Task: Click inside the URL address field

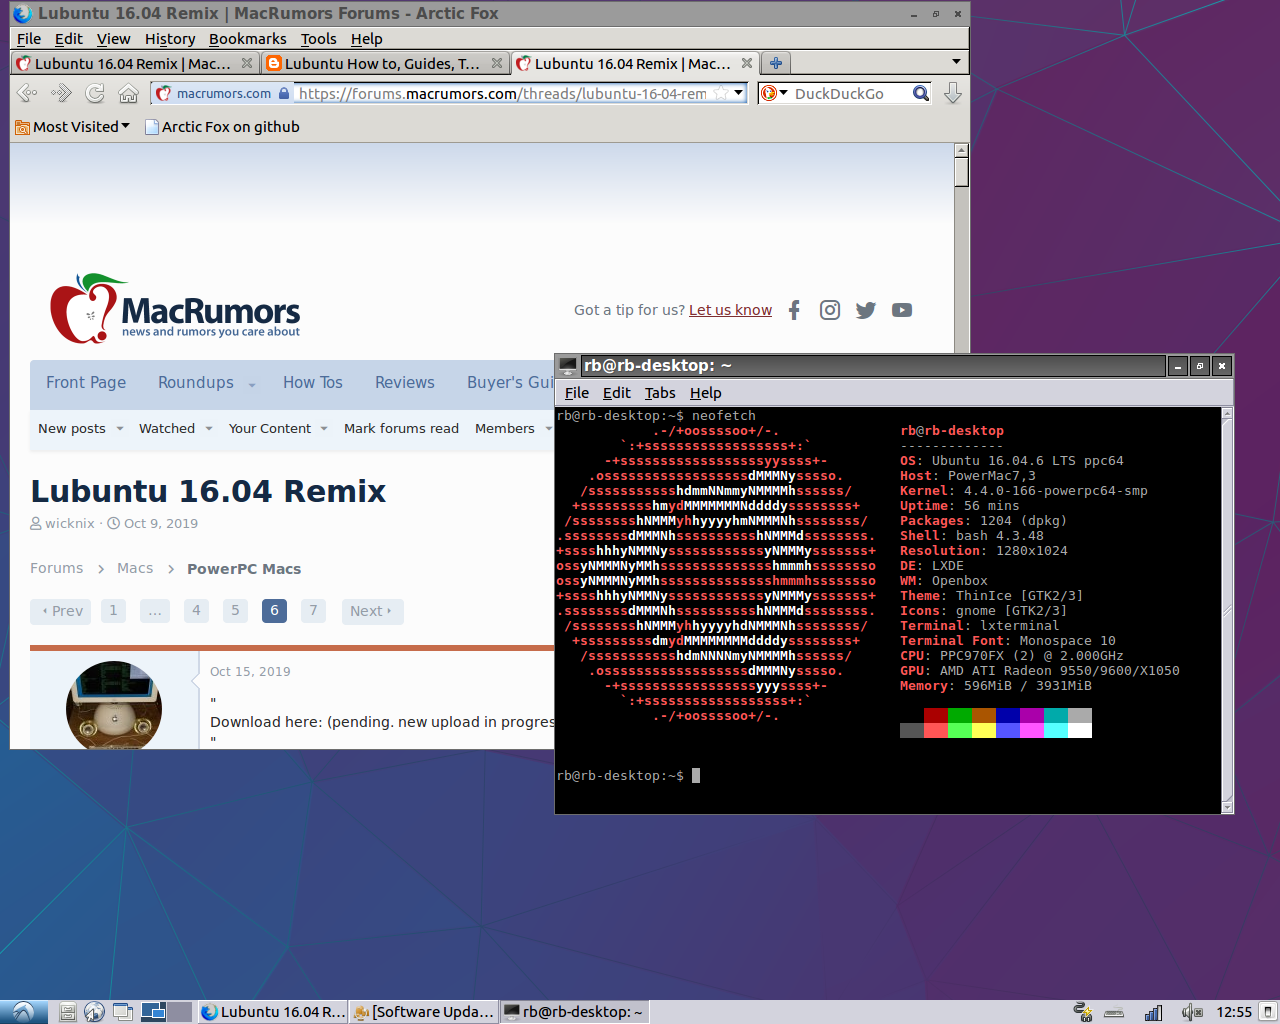Action: point(502,93)
